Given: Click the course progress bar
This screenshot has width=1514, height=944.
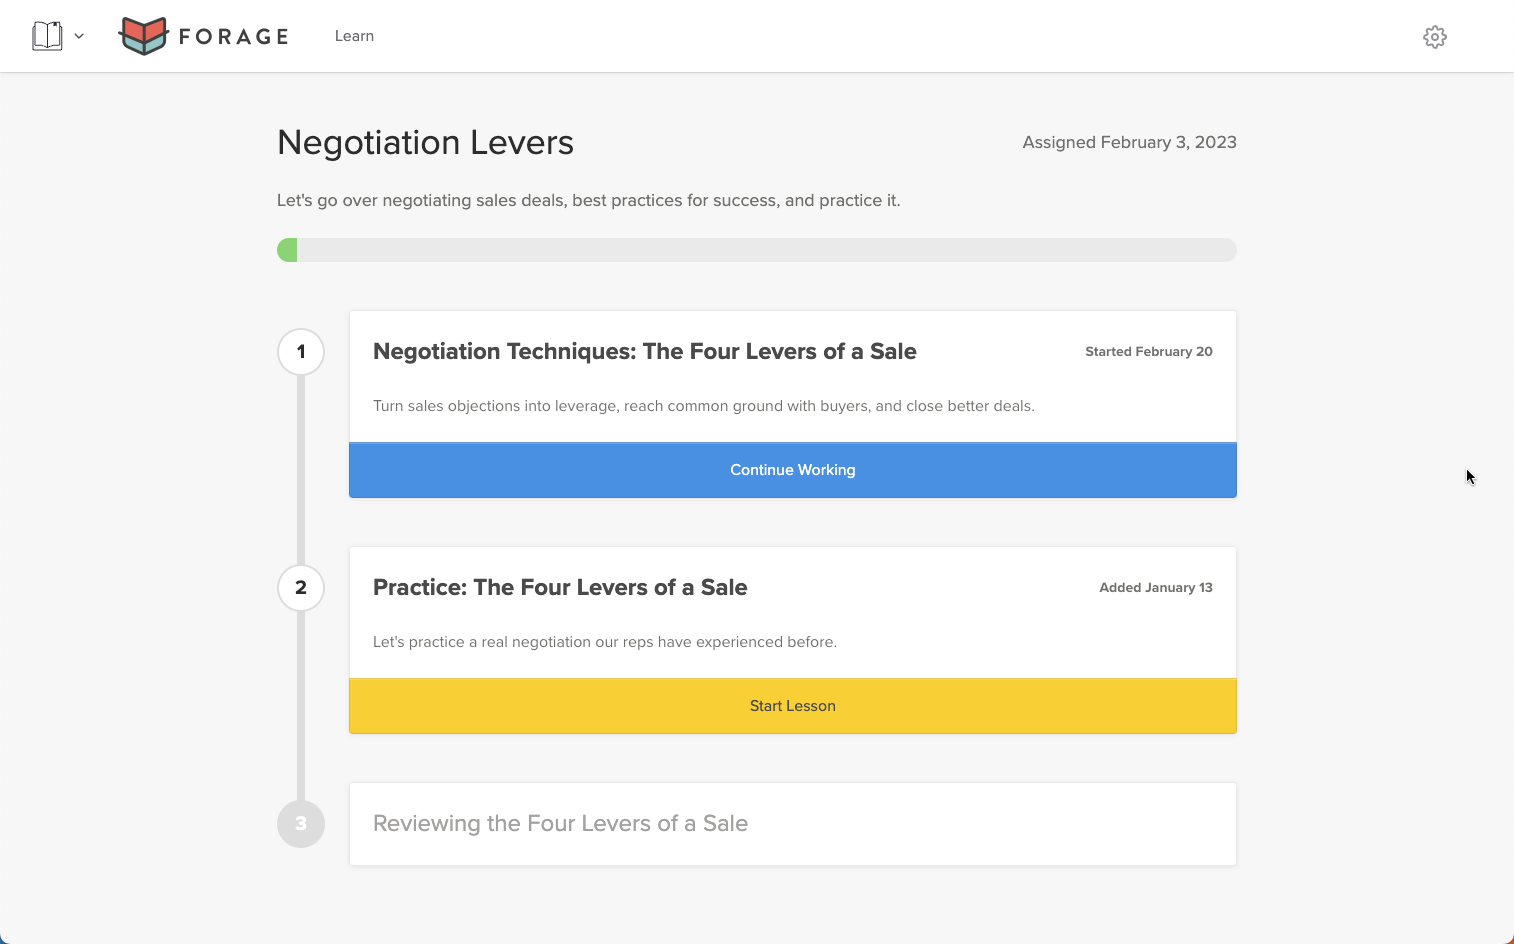Looking at the screenshot, I should pos(756,250).
